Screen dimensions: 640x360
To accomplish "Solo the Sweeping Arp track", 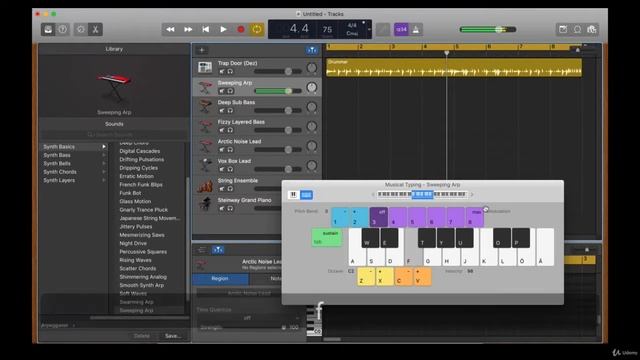I will coord(230,91).
